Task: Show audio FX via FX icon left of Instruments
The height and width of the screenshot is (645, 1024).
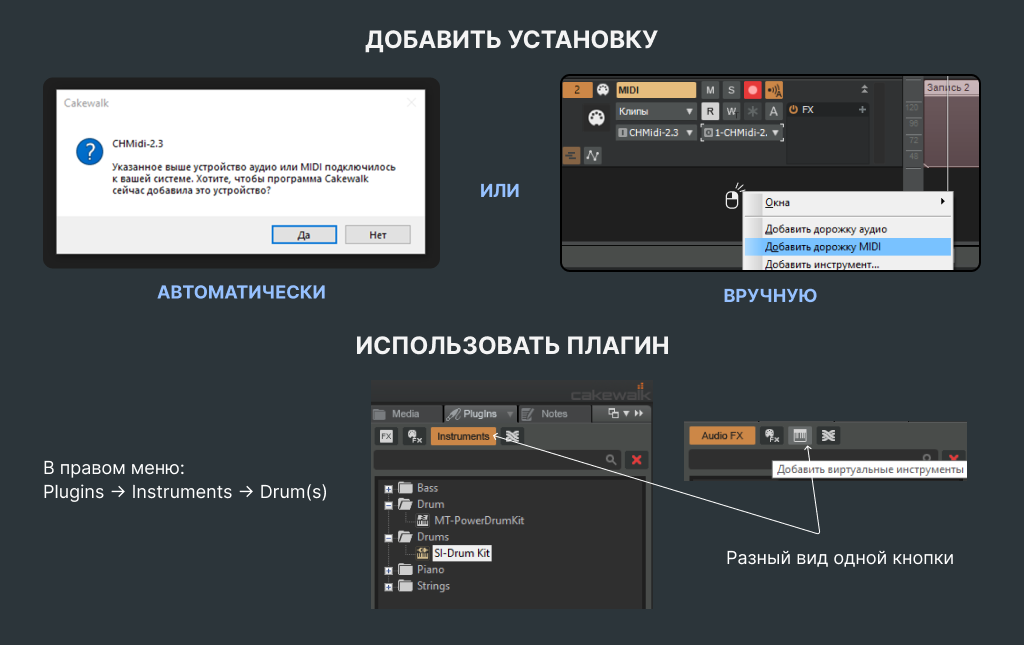Action: [x=387, y=436]
